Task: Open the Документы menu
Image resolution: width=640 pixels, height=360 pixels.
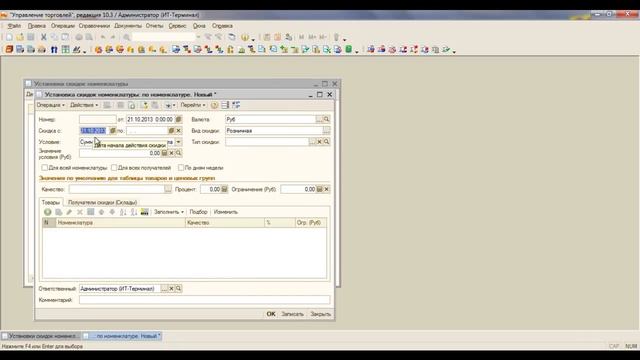Action: (x=128, y=26)
